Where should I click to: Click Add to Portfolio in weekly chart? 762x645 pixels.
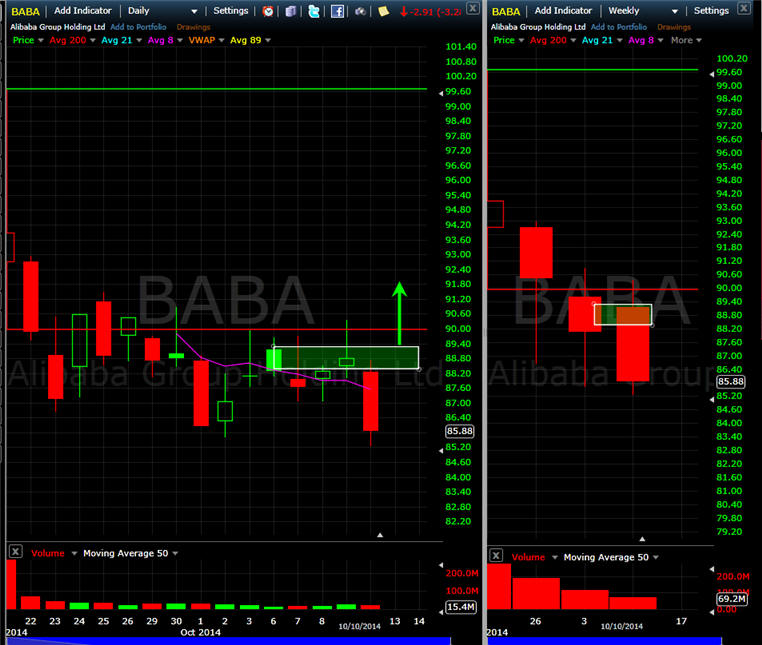619,27
